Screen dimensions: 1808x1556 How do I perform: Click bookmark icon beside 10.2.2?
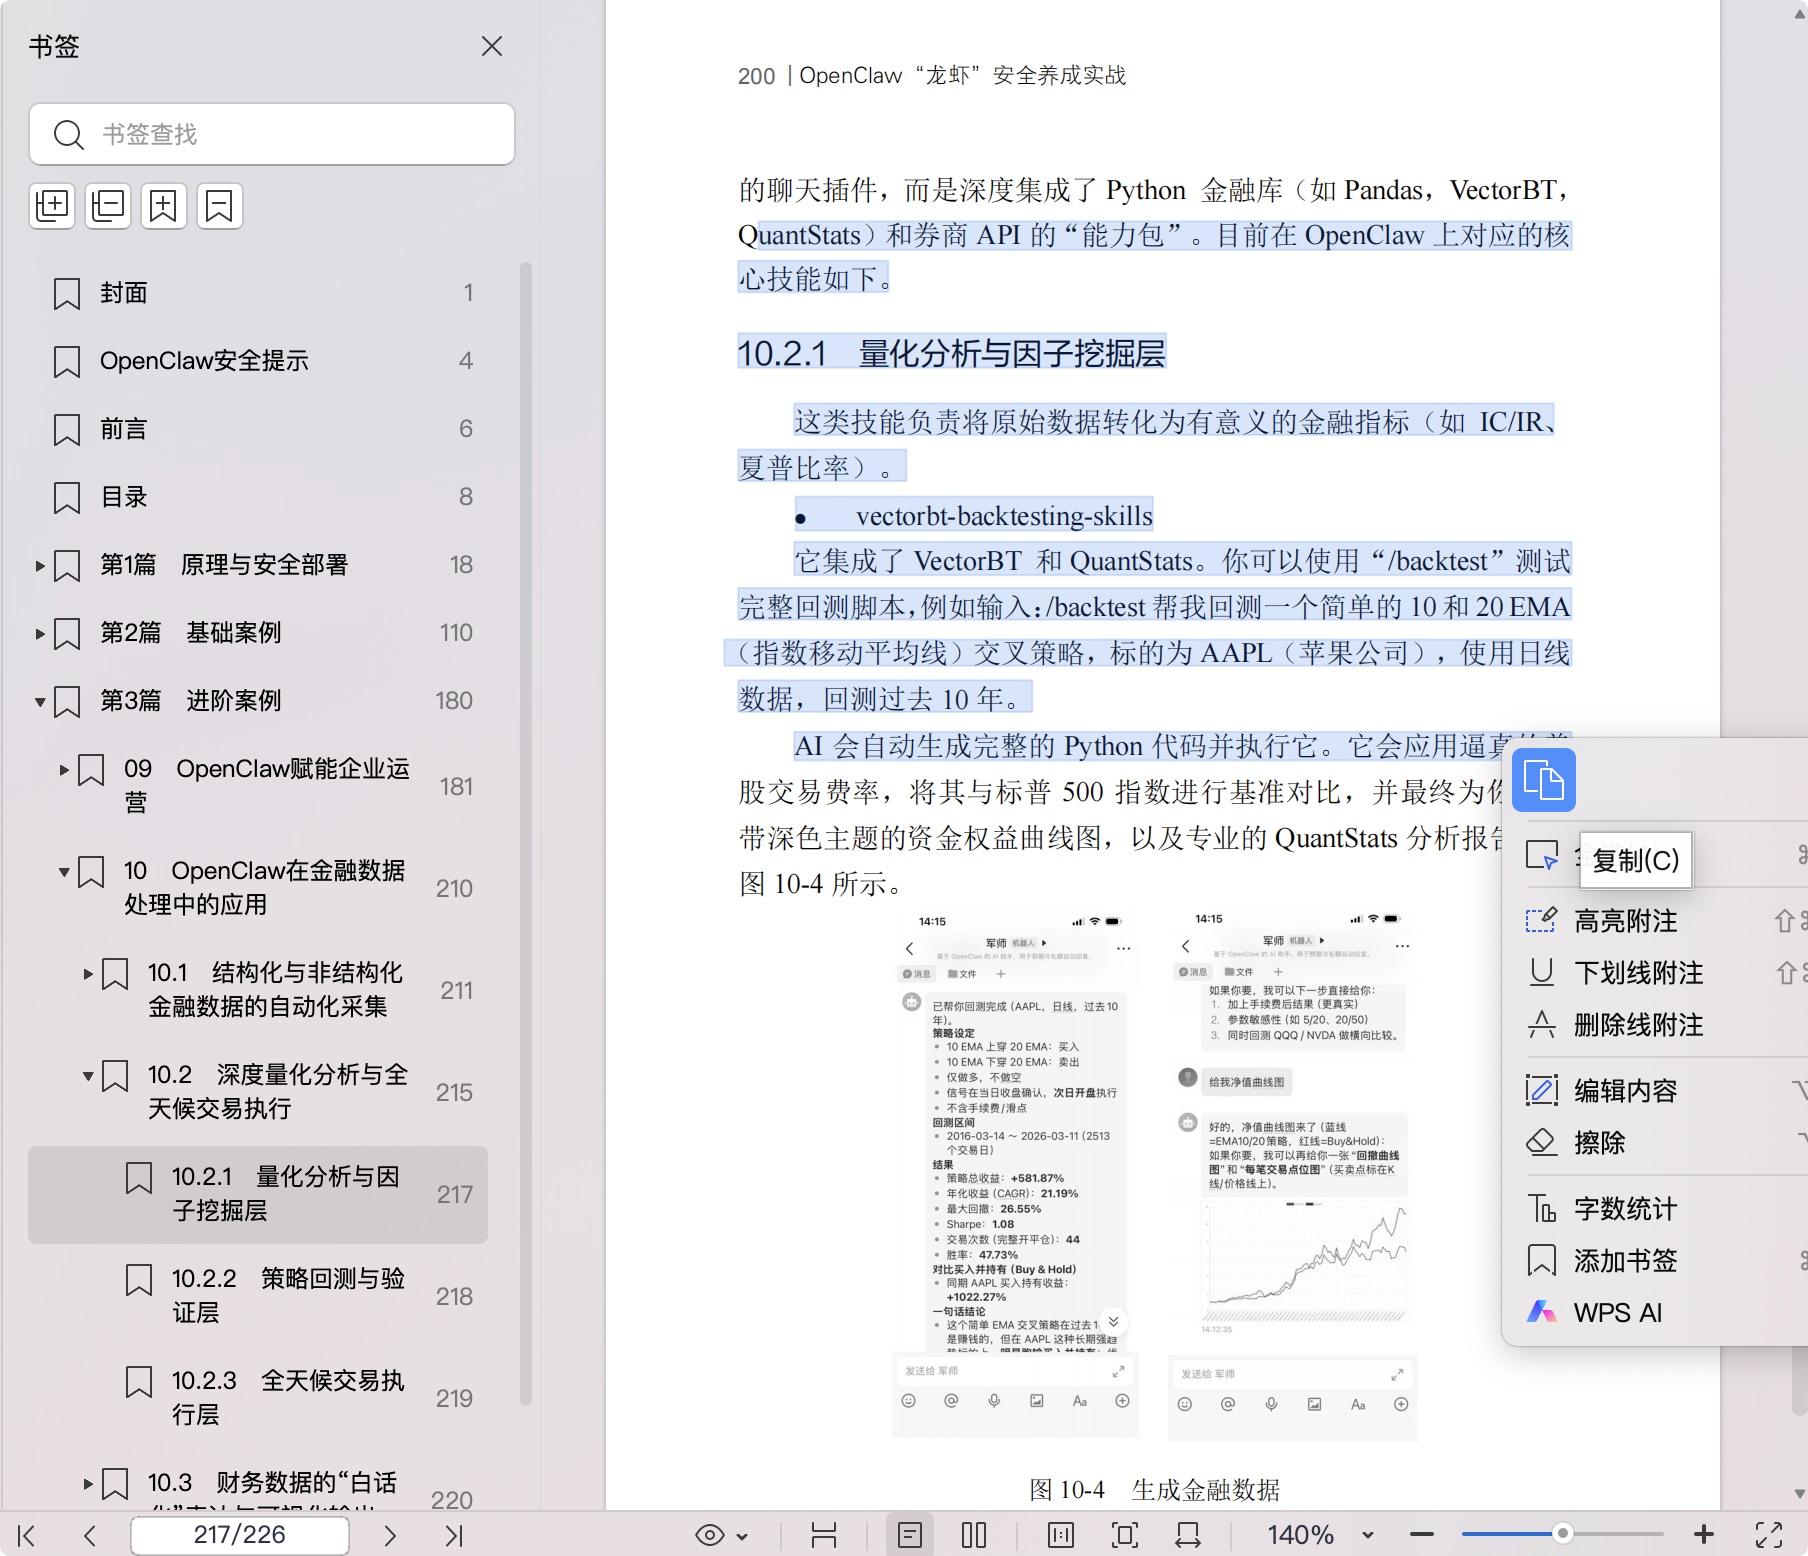pos(139,1280)
